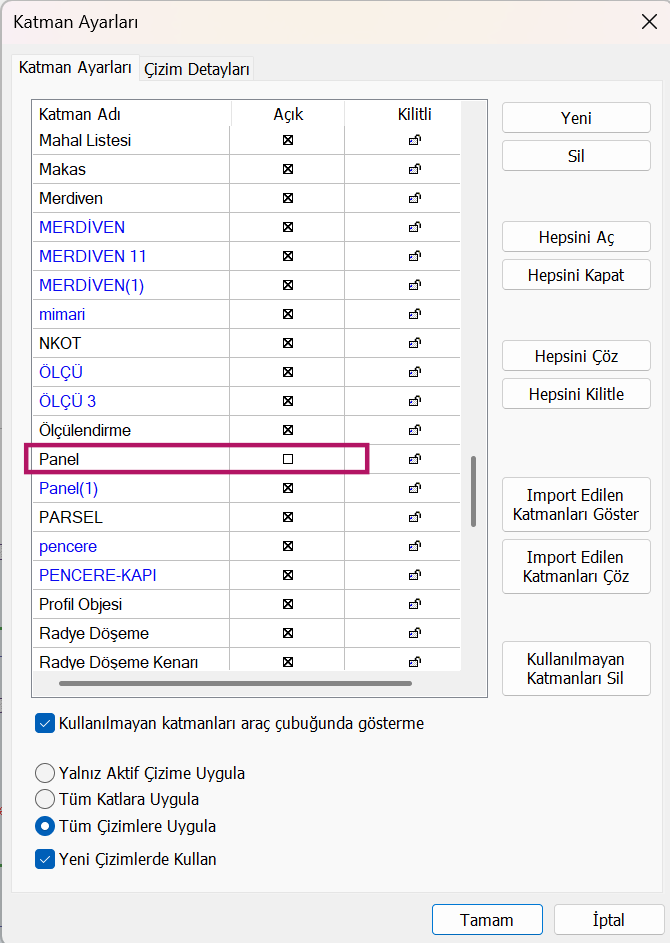
Task: Select Tüm Katlara Uygula radio button
Action: [x=45, y=799]
